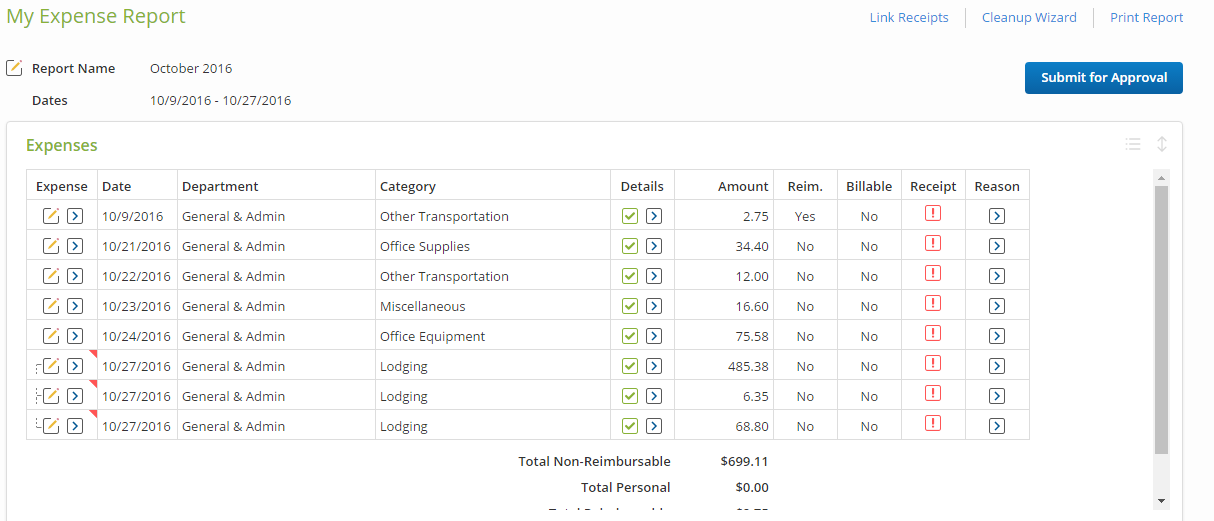Open missing receipt alert for 68.80 Lodging
Image resolution: width=1214 pixels, height=521 pixels.
click(x=933, y=423)
